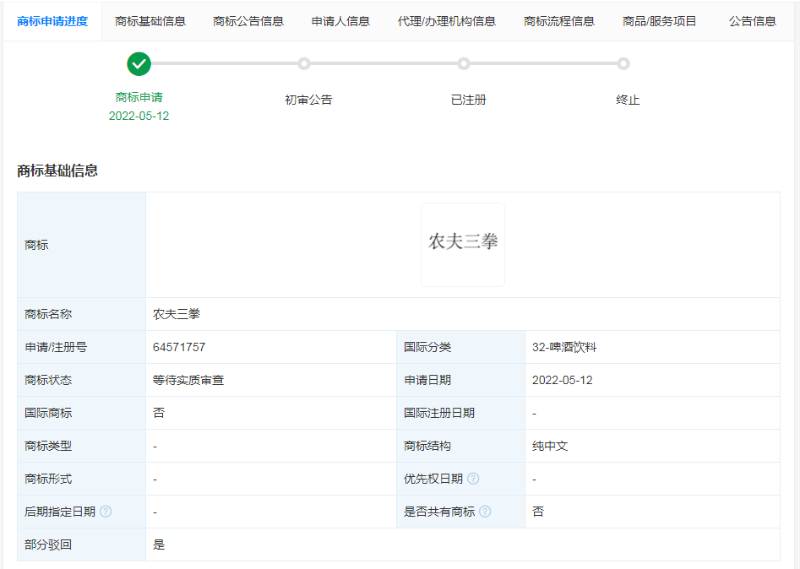The image size is (800, 569).
Task: Click the 国际商标 value 否
Action: pyautogui.click(x=159, y=413)
